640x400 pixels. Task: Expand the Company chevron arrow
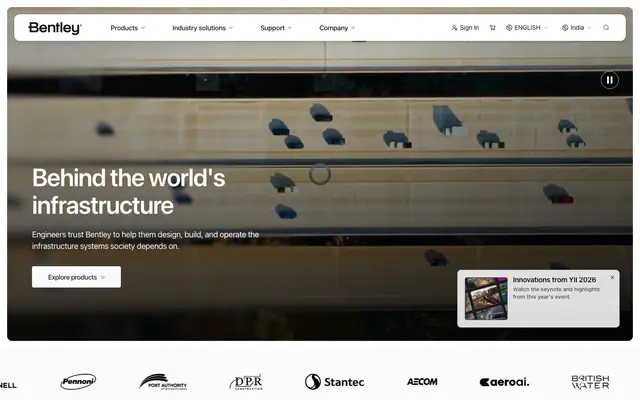tap(353, 28)
